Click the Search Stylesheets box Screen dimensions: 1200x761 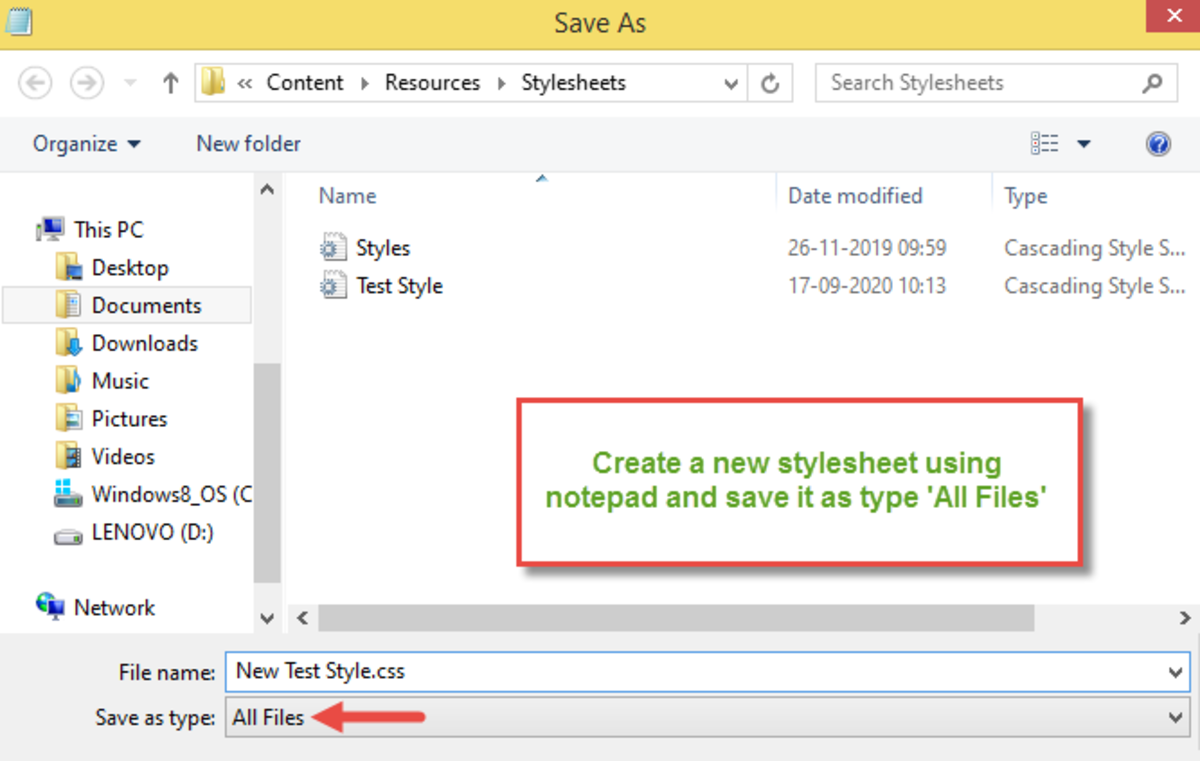click(980, 83)
